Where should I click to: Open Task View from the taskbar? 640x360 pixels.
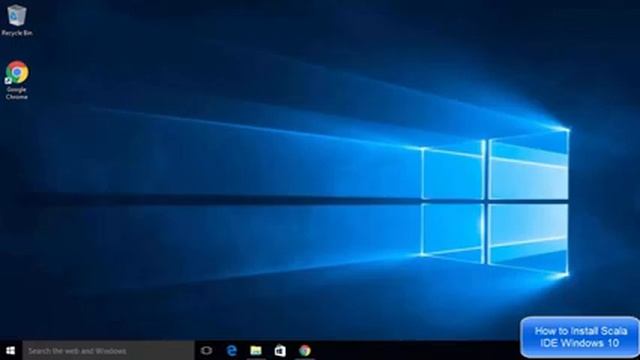[207, 351]
